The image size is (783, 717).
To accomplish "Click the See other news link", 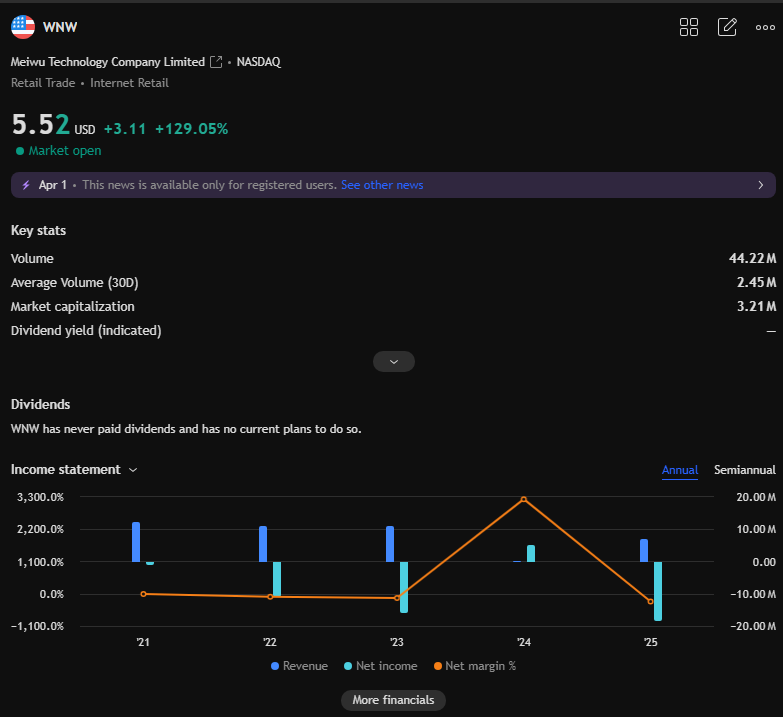I will click(x=382, y=185).
